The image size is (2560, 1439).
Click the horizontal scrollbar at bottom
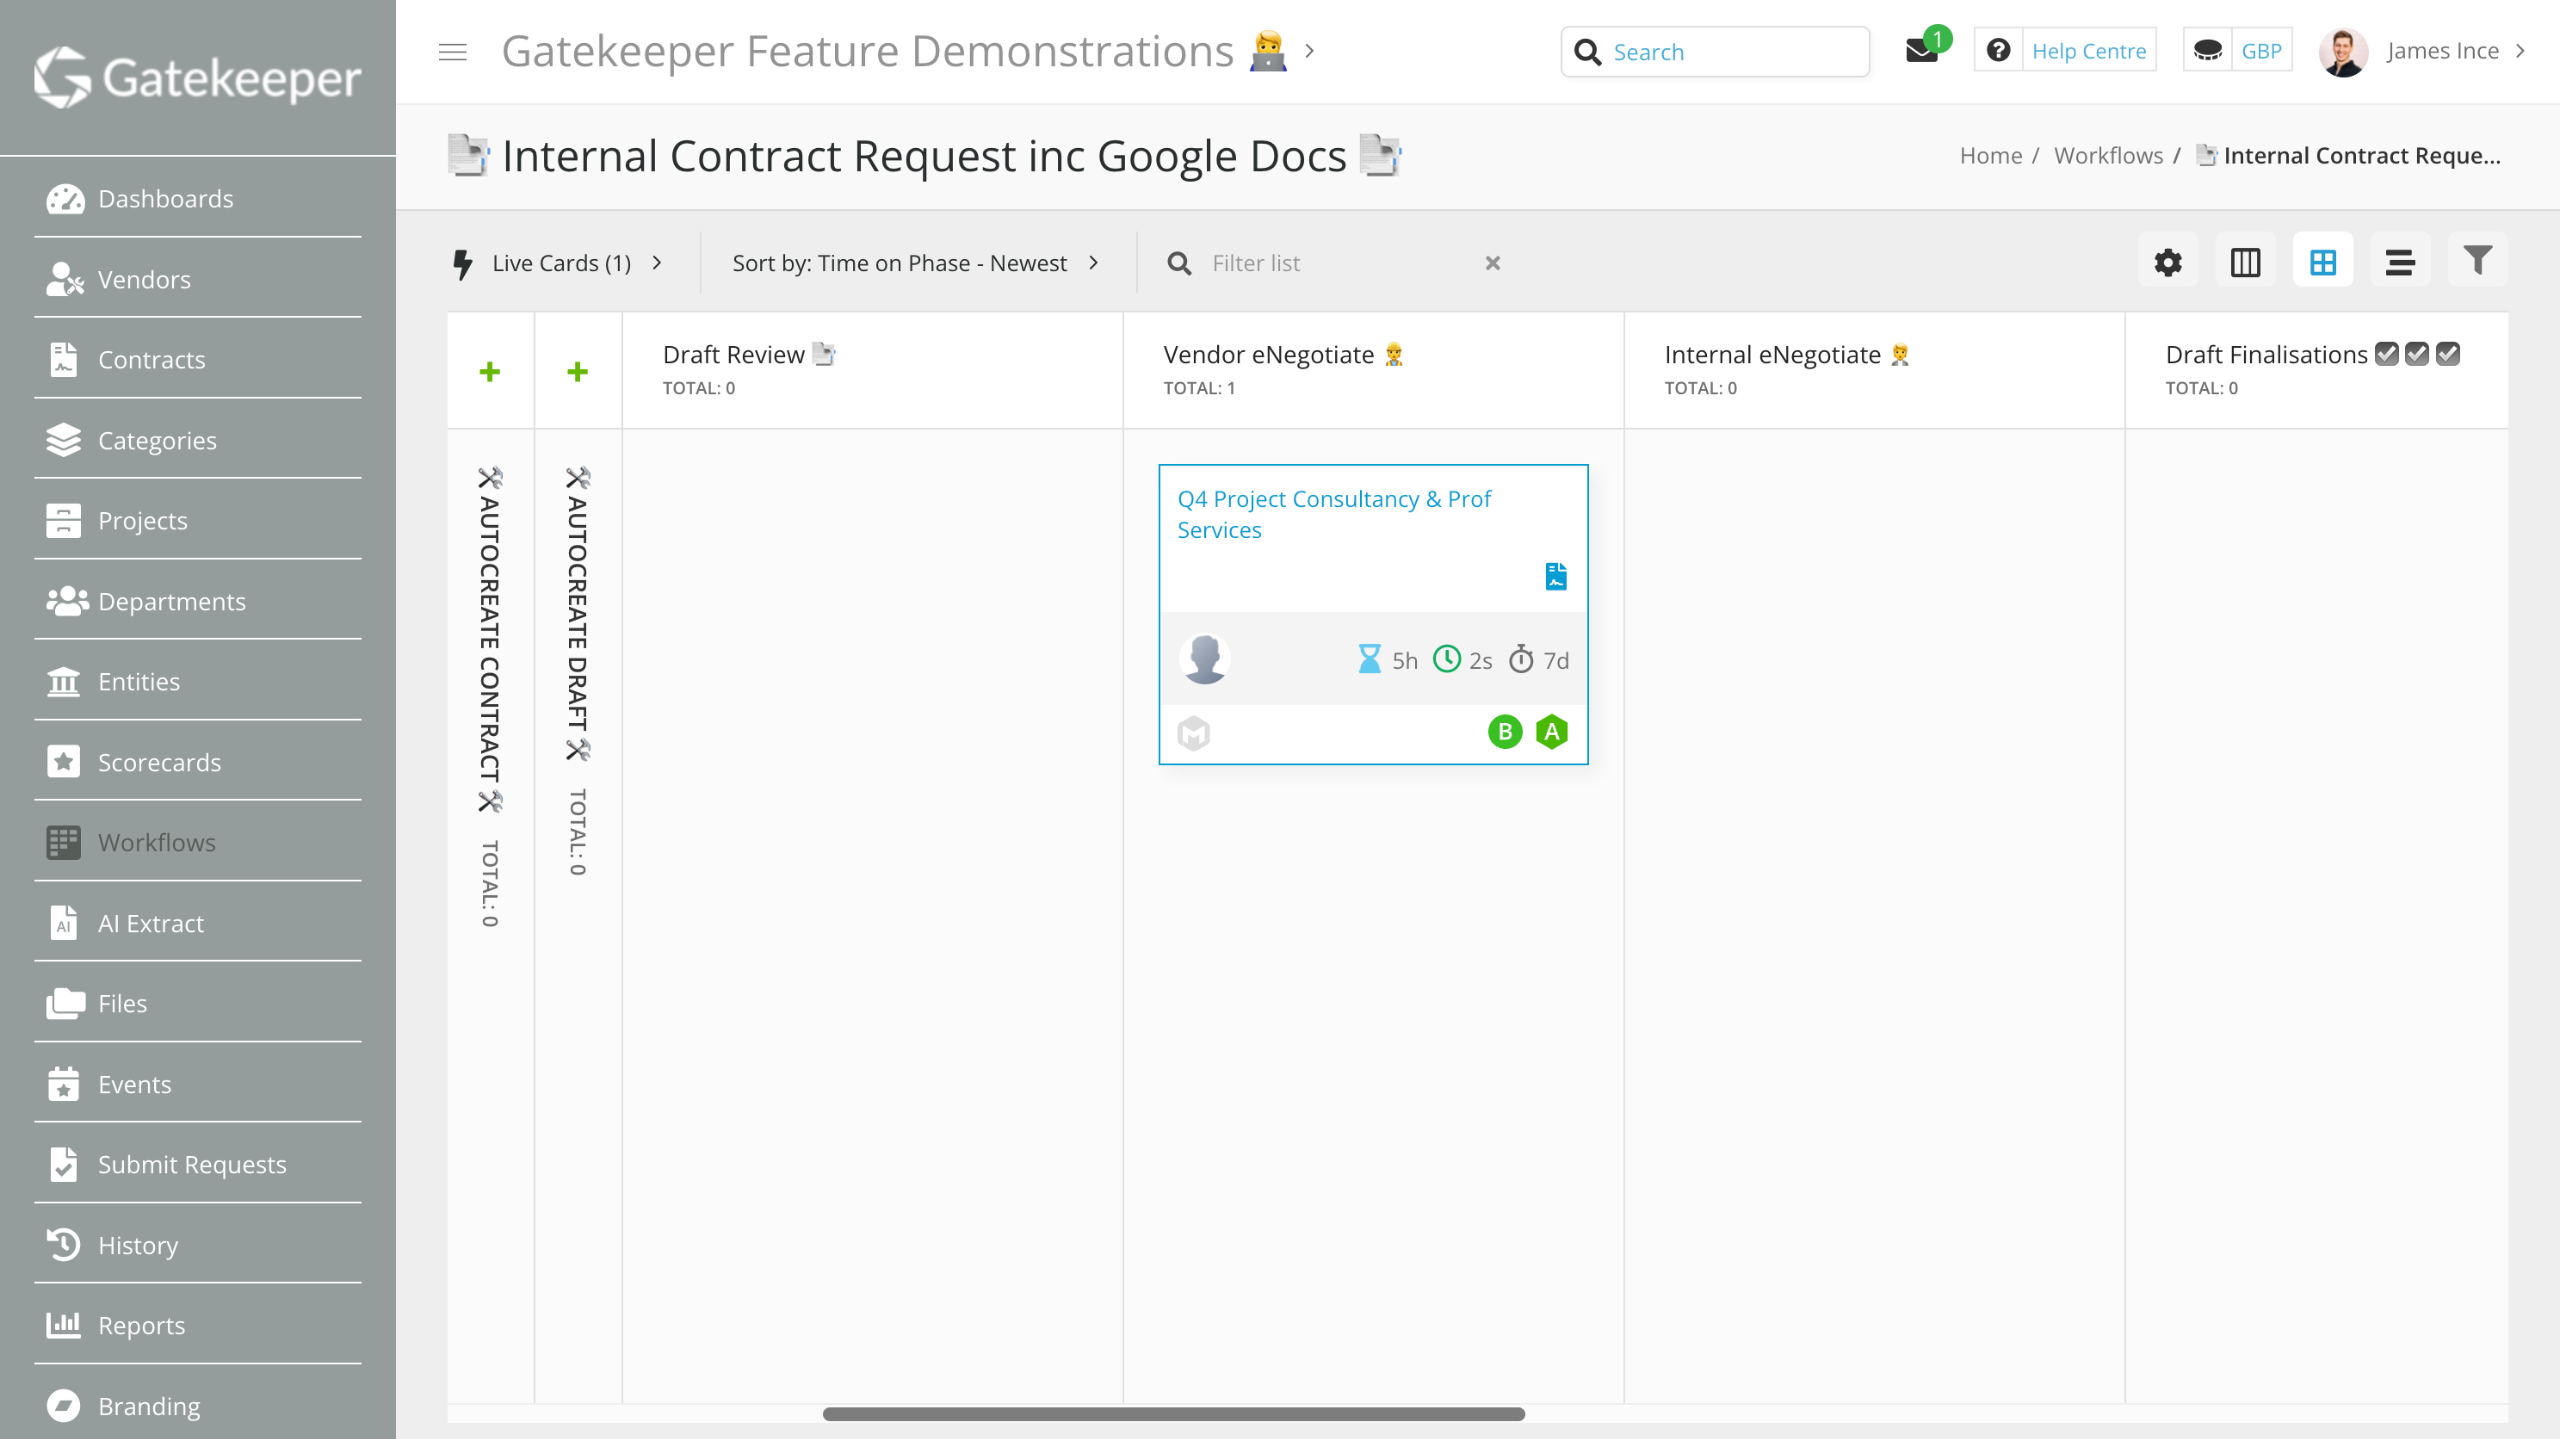pyautogui.click(x=1173, y=1413)
